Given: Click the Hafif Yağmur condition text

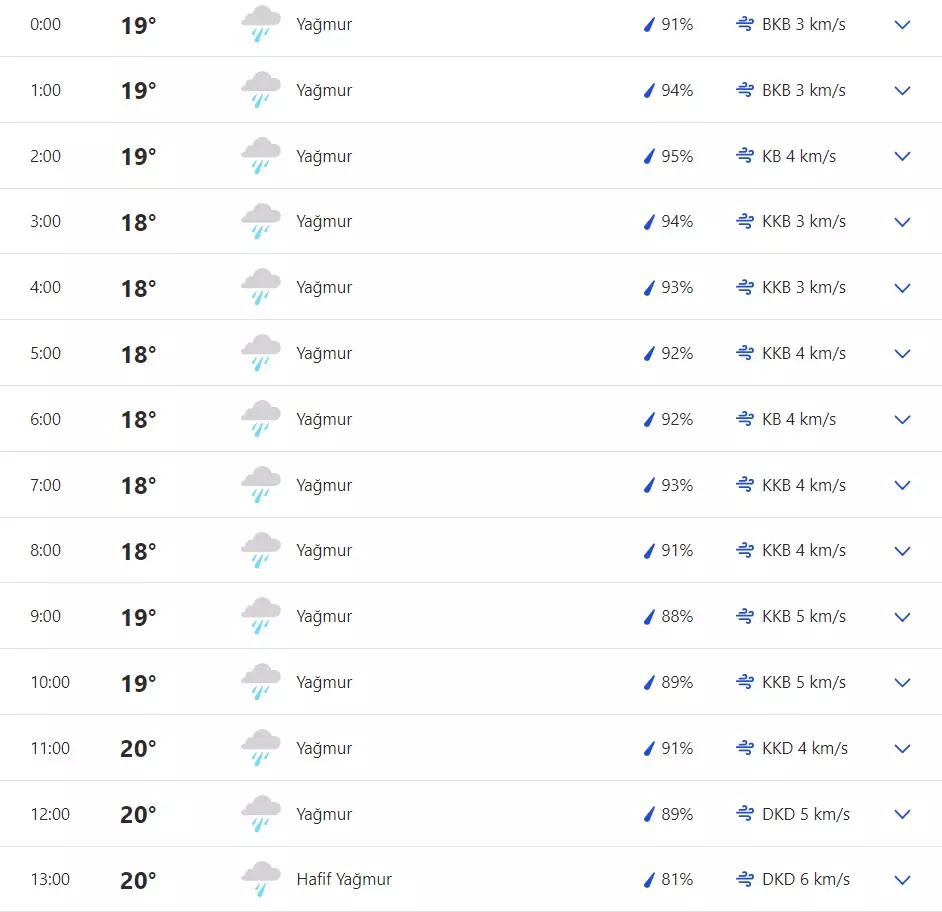Looking at the screenshot, I should tap(344, 880).
